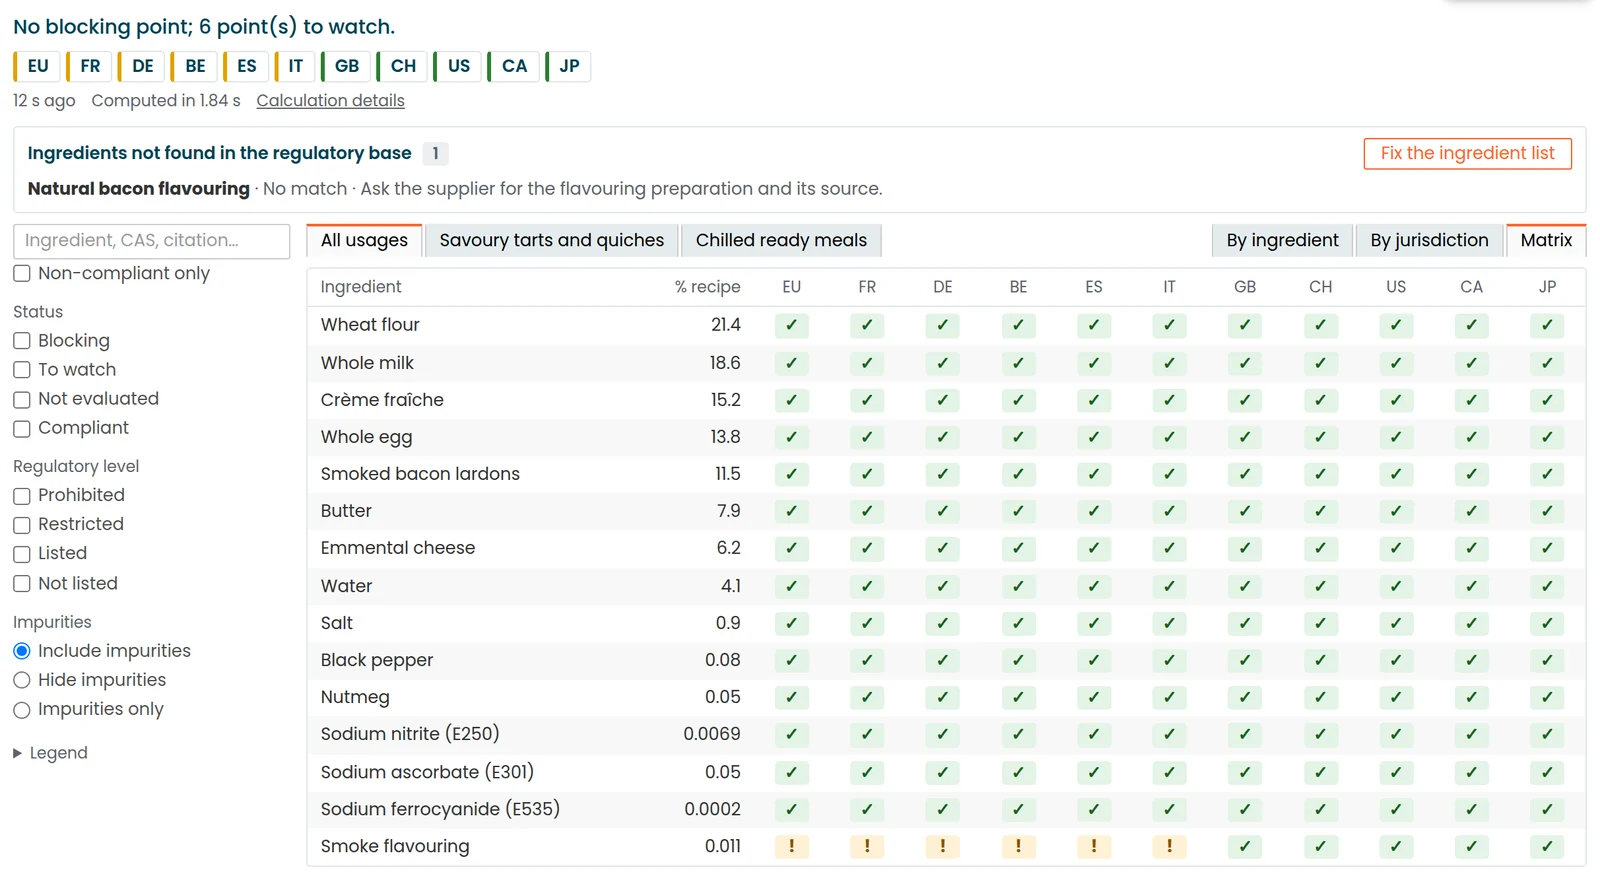Switch to the Chilled ready meals tab
The height and width of the screenshot is (878, 1600).
pos(781,241)
